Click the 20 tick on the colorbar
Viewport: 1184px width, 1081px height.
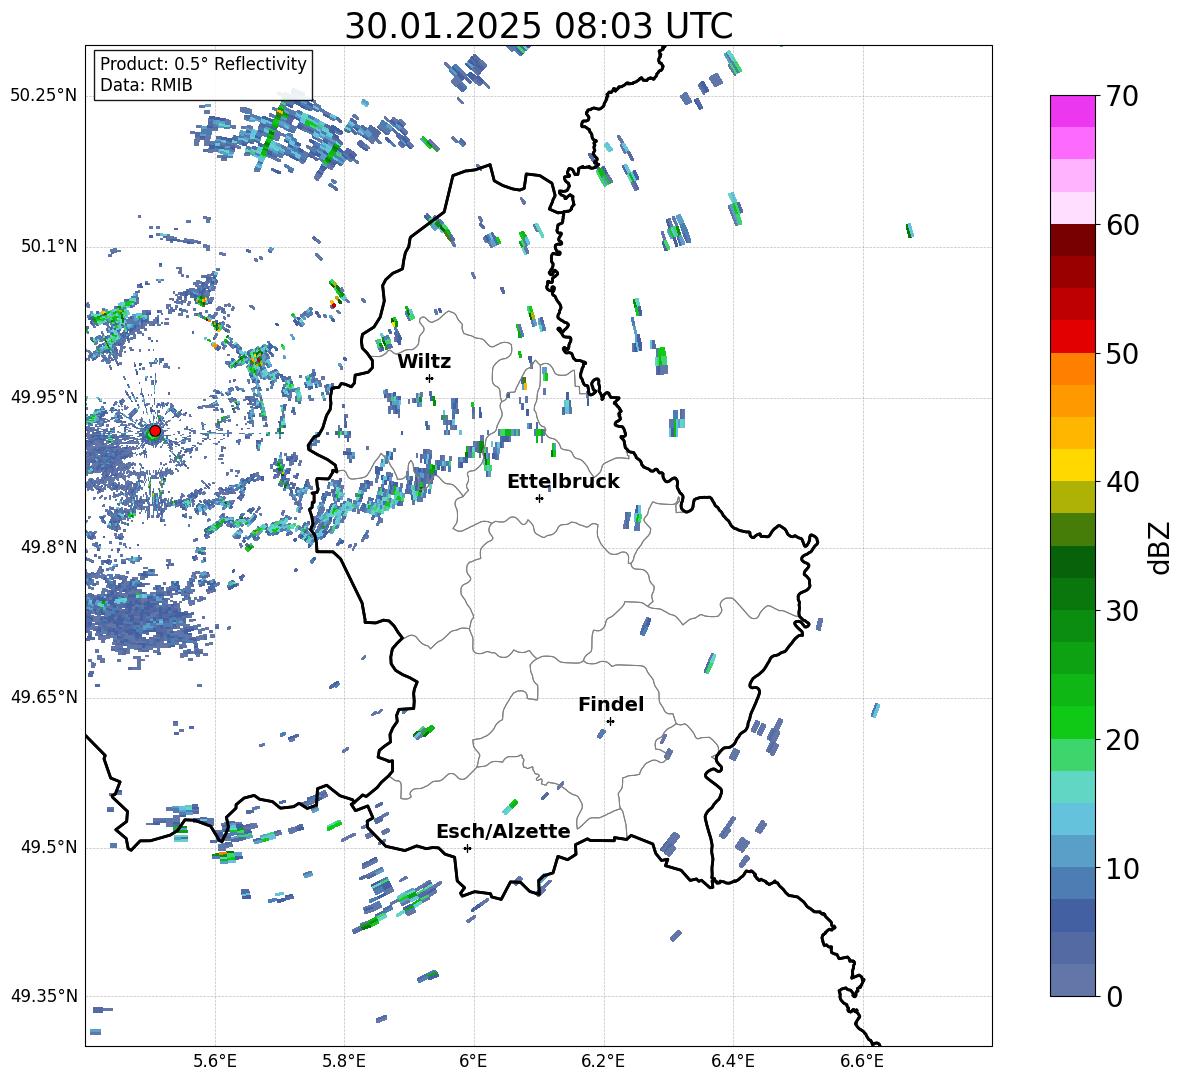click(x=1121, y=739)
